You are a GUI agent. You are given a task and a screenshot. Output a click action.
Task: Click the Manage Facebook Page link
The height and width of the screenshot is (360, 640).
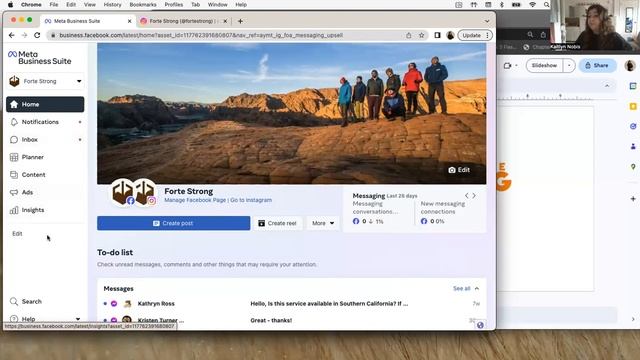click(x=195, y=200)
